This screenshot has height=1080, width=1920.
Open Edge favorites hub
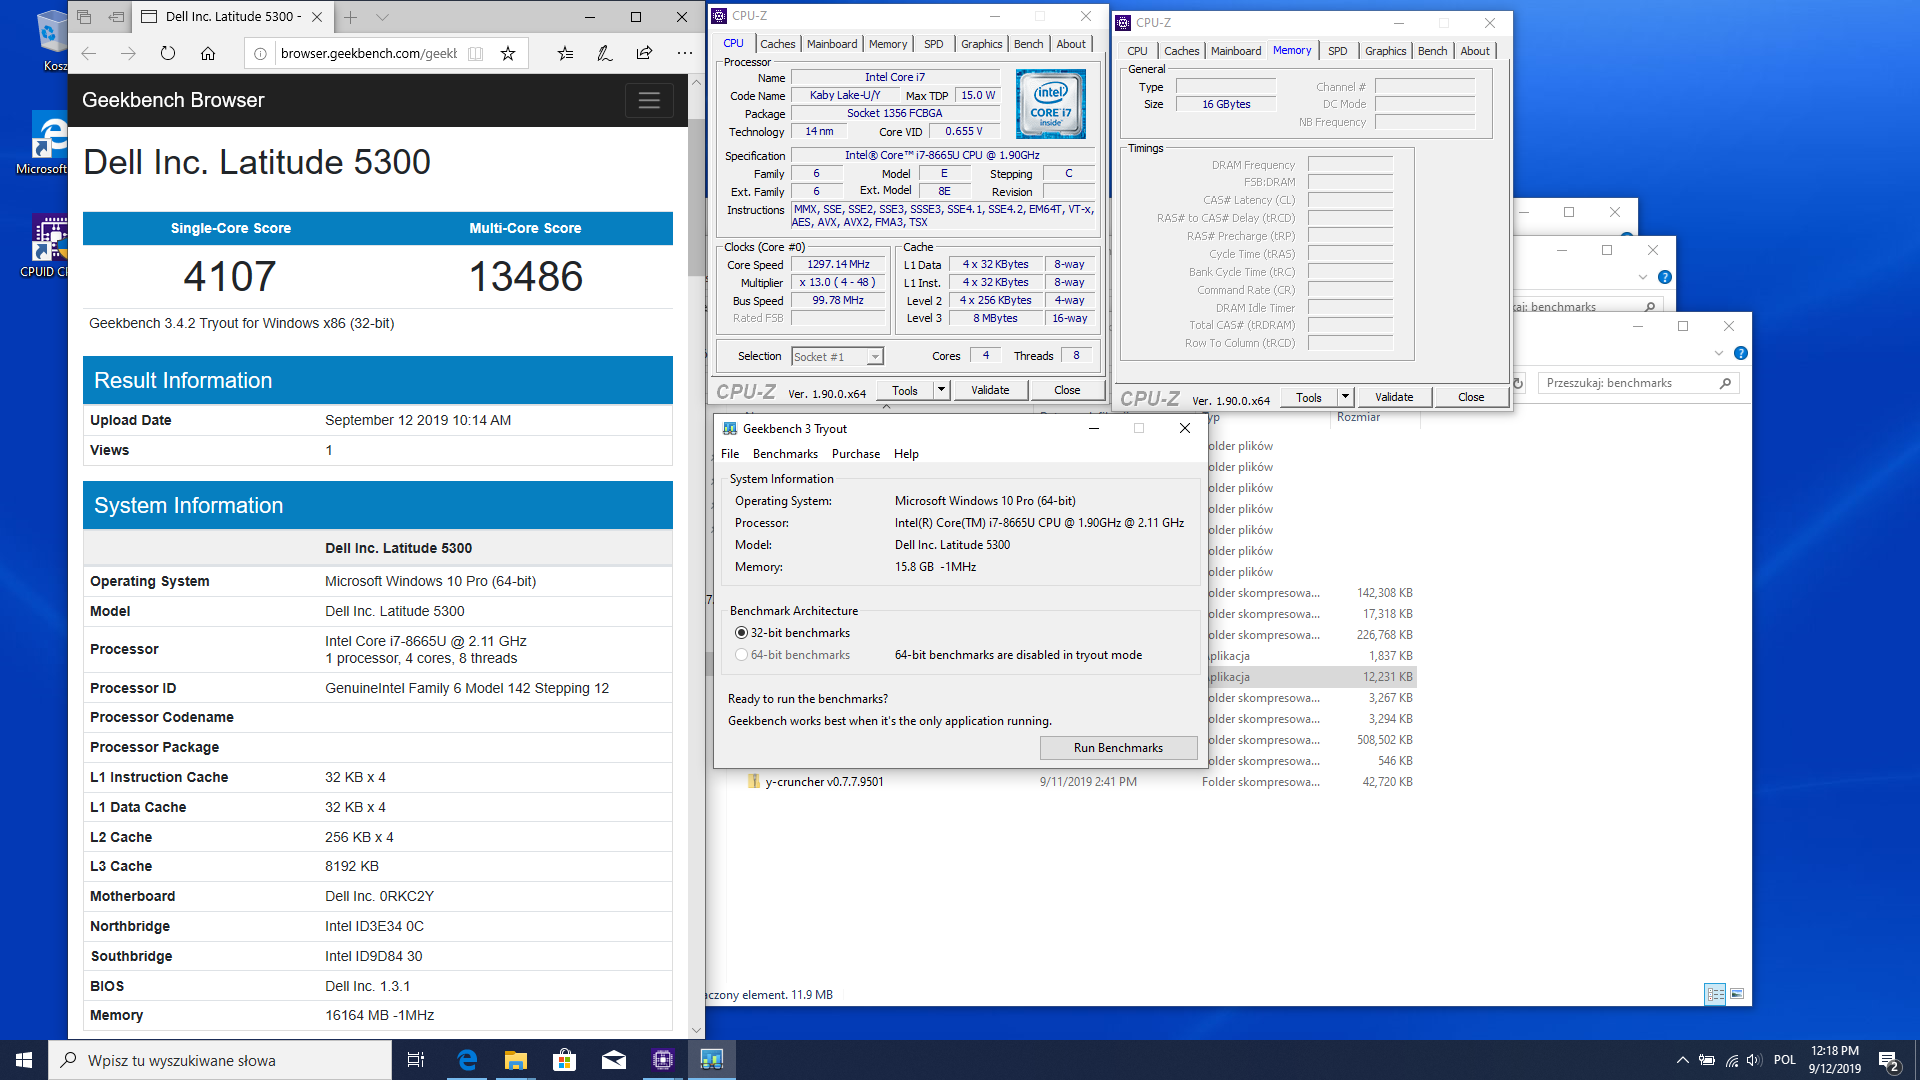point(566,53)
